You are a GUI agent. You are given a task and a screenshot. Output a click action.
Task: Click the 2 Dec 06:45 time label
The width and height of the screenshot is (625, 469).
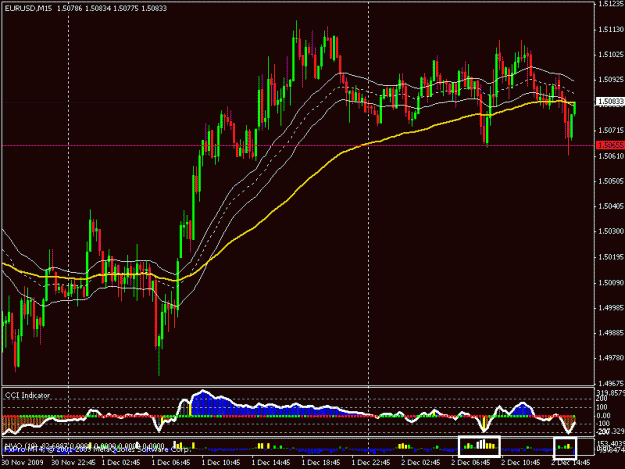coord(473,463)
